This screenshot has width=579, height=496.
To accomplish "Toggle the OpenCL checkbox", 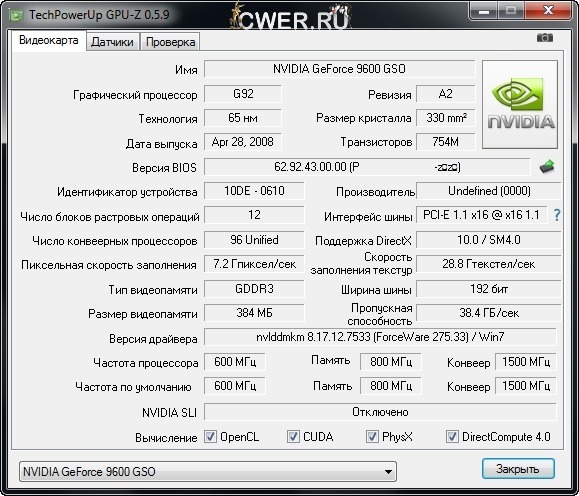I will [210, 437].
